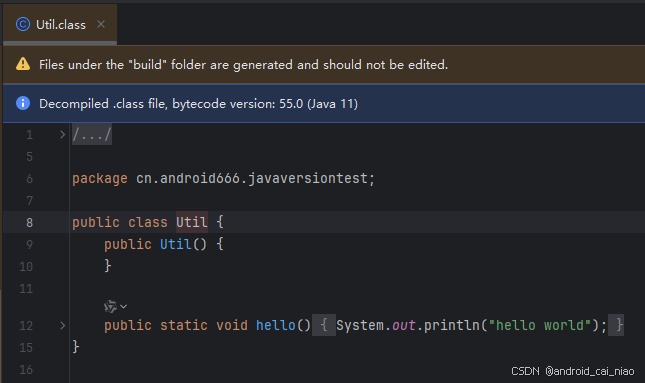Viewport: 645px width, 383px height.
Task: Click the closing brace on line 15
Action: [76, 346]
